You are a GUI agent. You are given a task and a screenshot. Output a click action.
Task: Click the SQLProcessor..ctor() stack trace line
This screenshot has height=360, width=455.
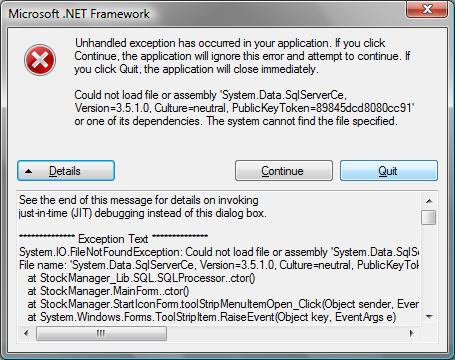141,278
